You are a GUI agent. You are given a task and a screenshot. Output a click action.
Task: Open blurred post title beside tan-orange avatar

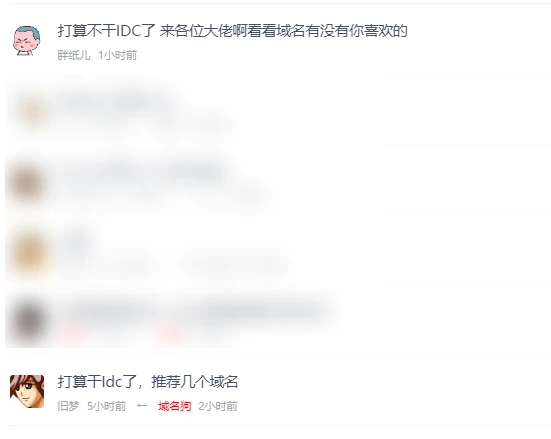click(77, 243)
